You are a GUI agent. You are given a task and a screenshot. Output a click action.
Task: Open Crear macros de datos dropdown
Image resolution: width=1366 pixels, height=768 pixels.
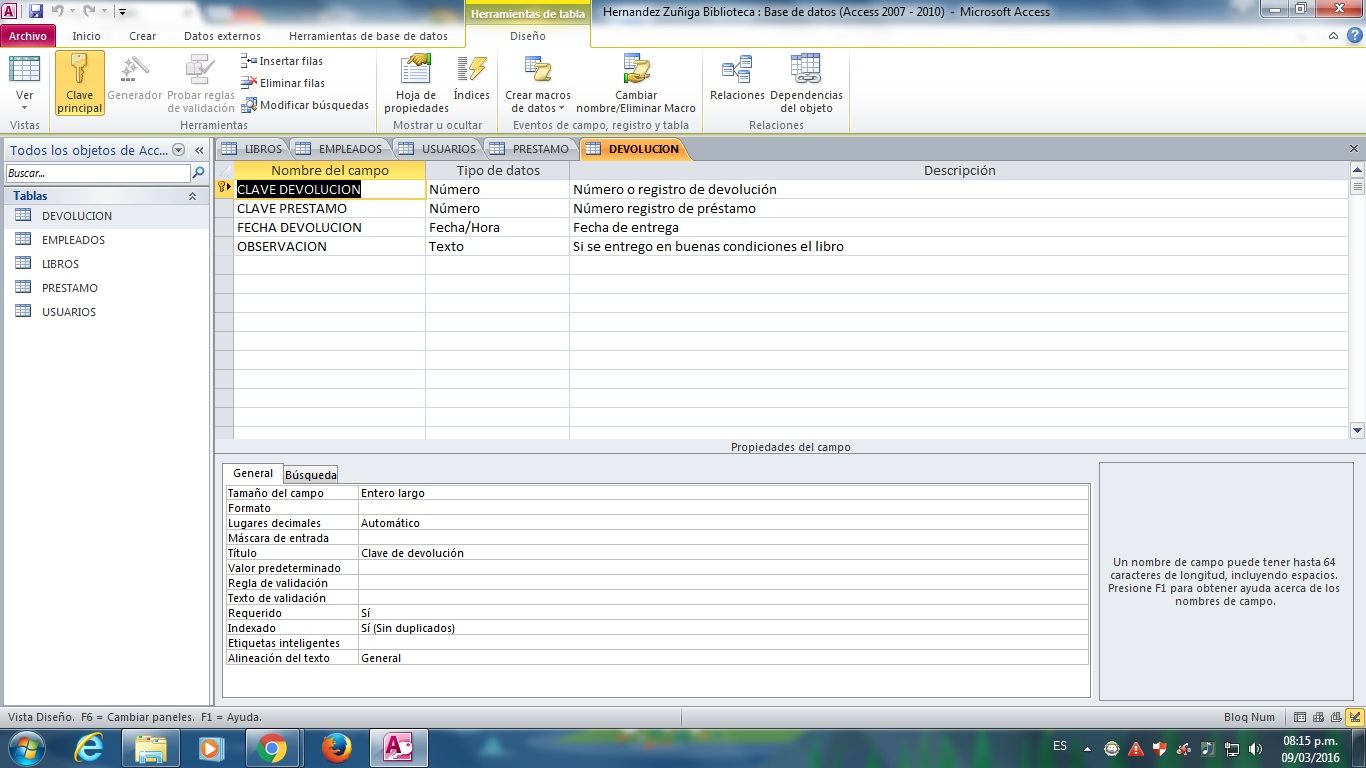(538, 102)
